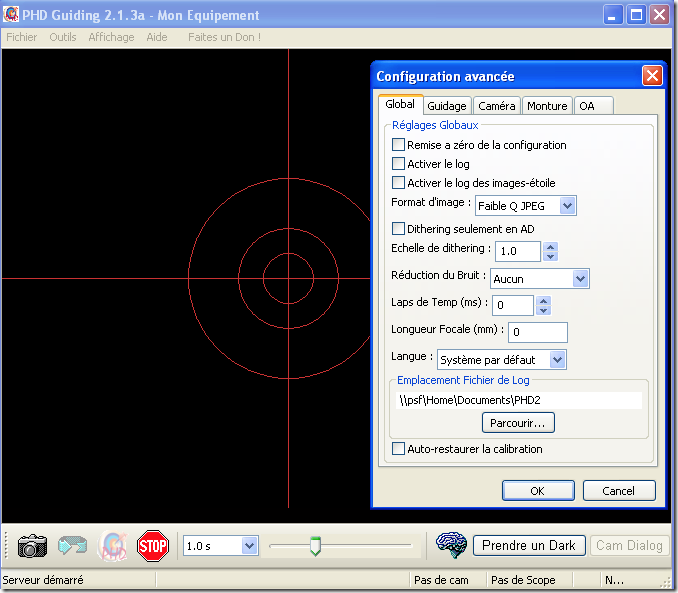Click the Cancel button
678x593 pixels.
click(619, 490)
